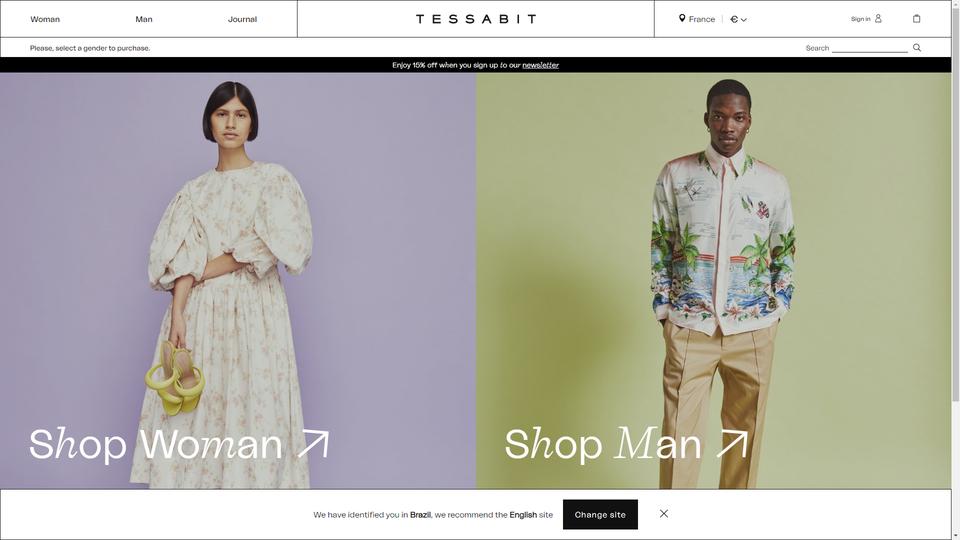Select the Shop Man text link
Screen dimensions: 960x540
pyautogui.click(x=602, y=444)
